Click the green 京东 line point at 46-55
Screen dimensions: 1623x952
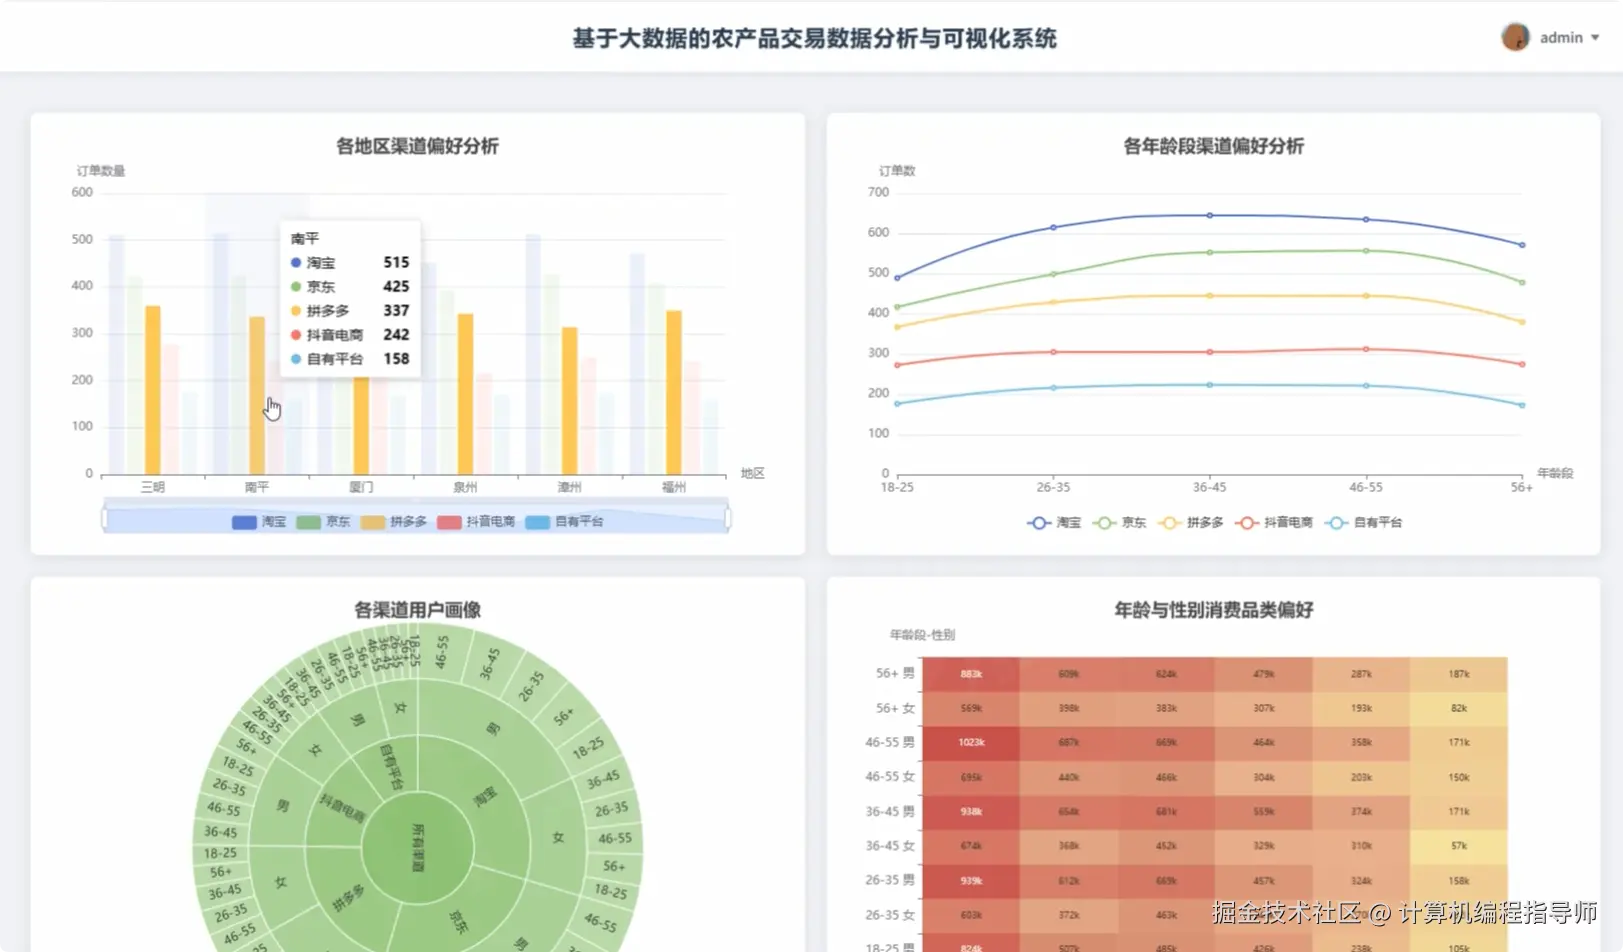1366,251
